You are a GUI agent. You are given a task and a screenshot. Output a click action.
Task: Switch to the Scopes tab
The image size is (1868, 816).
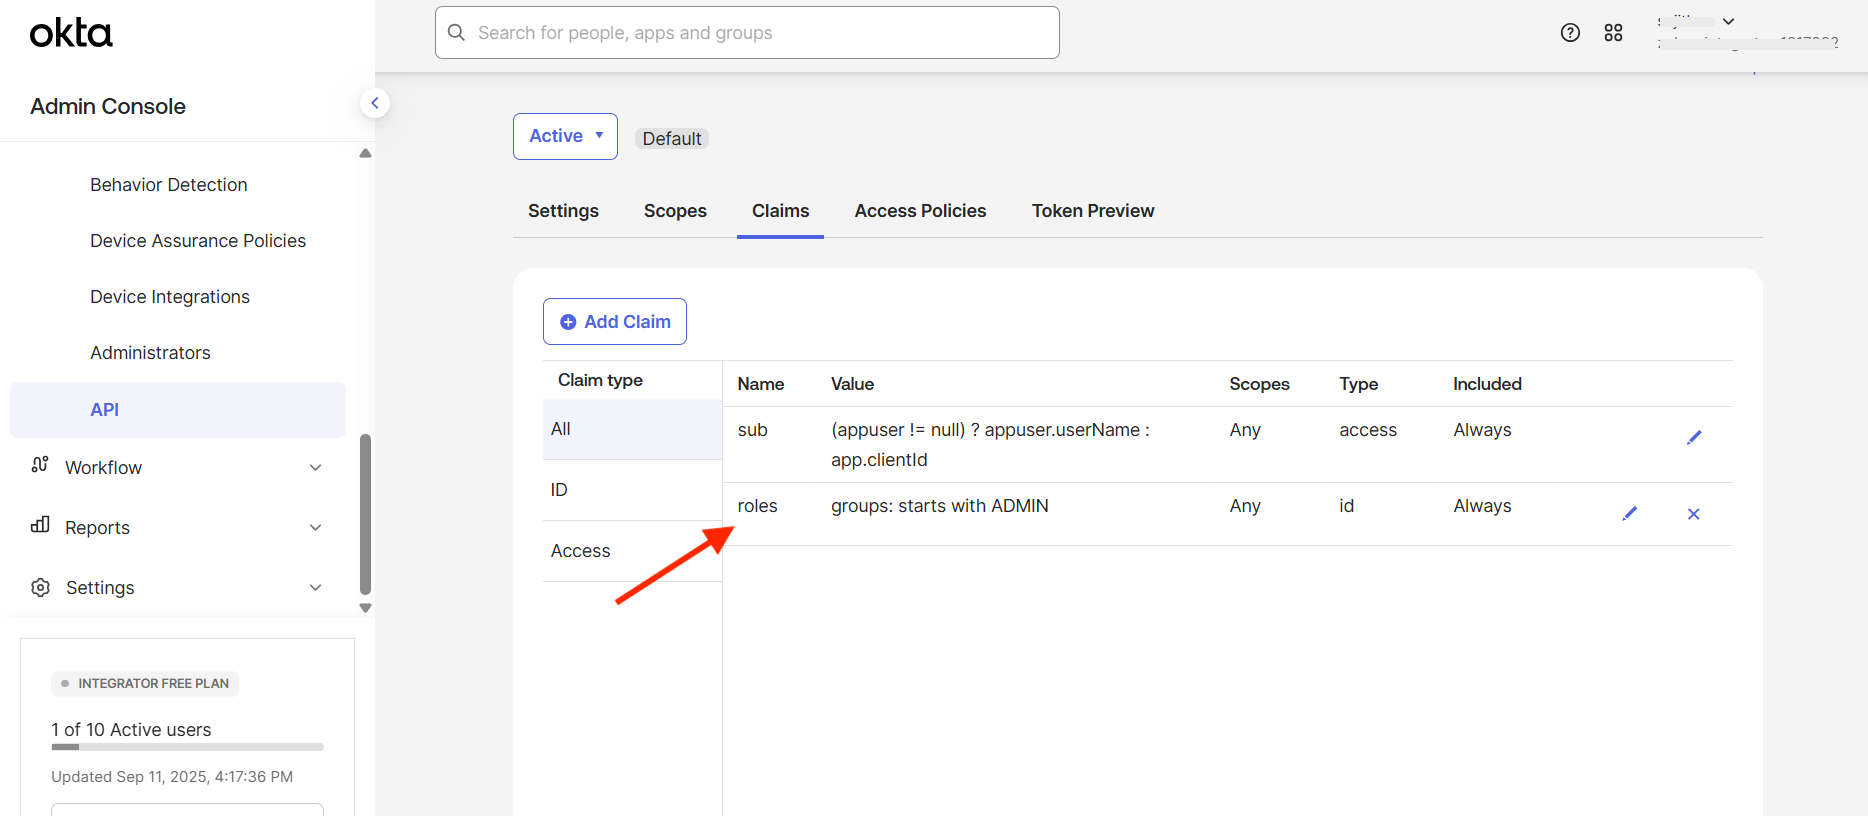[x=675, y=211]
